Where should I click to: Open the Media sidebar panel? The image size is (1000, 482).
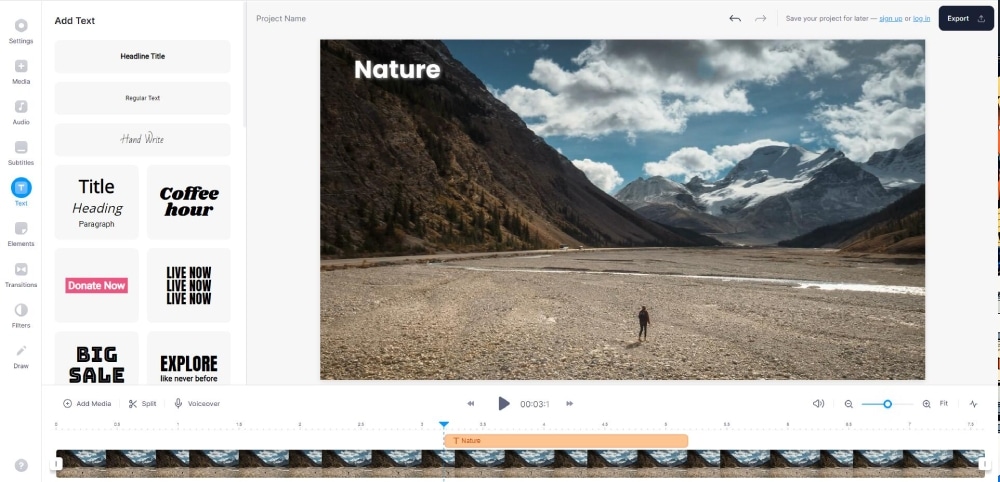21,72
